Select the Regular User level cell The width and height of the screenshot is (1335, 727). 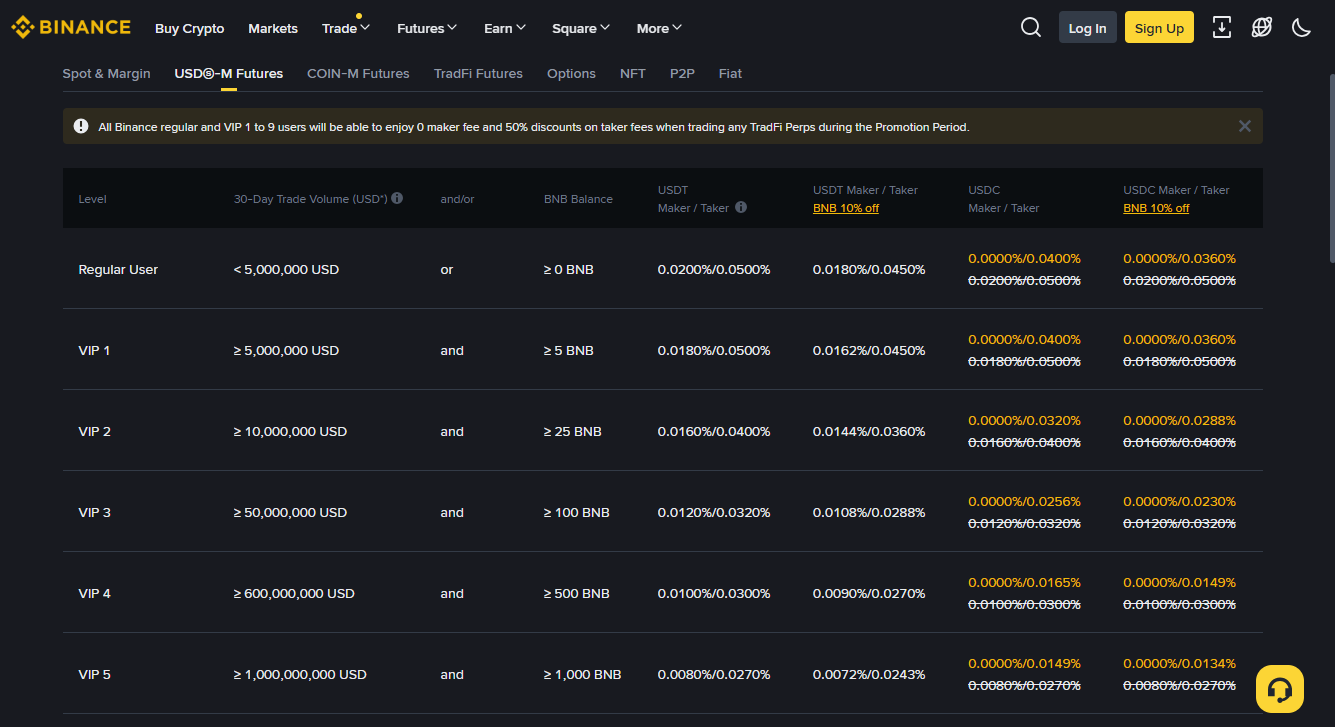pyautogui.click(x=118, y=269)
